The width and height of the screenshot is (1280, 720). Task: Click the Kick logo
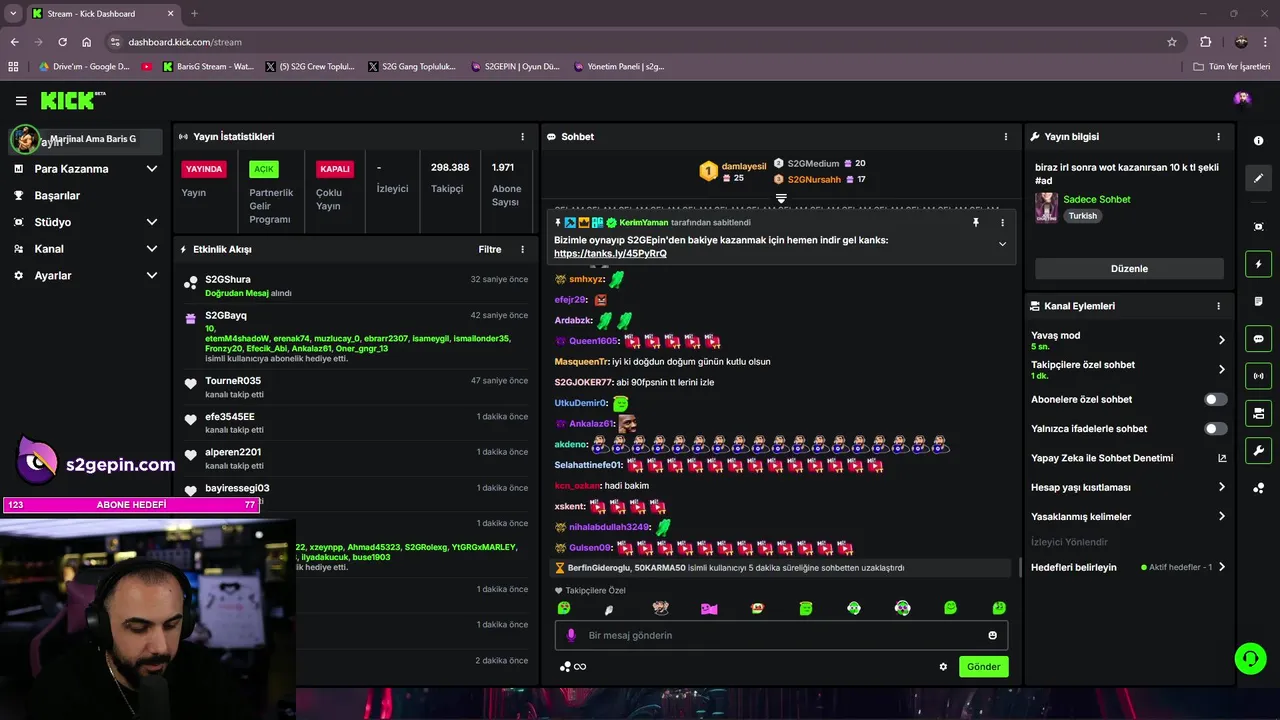pyautogui.click(x=72, y=100)
